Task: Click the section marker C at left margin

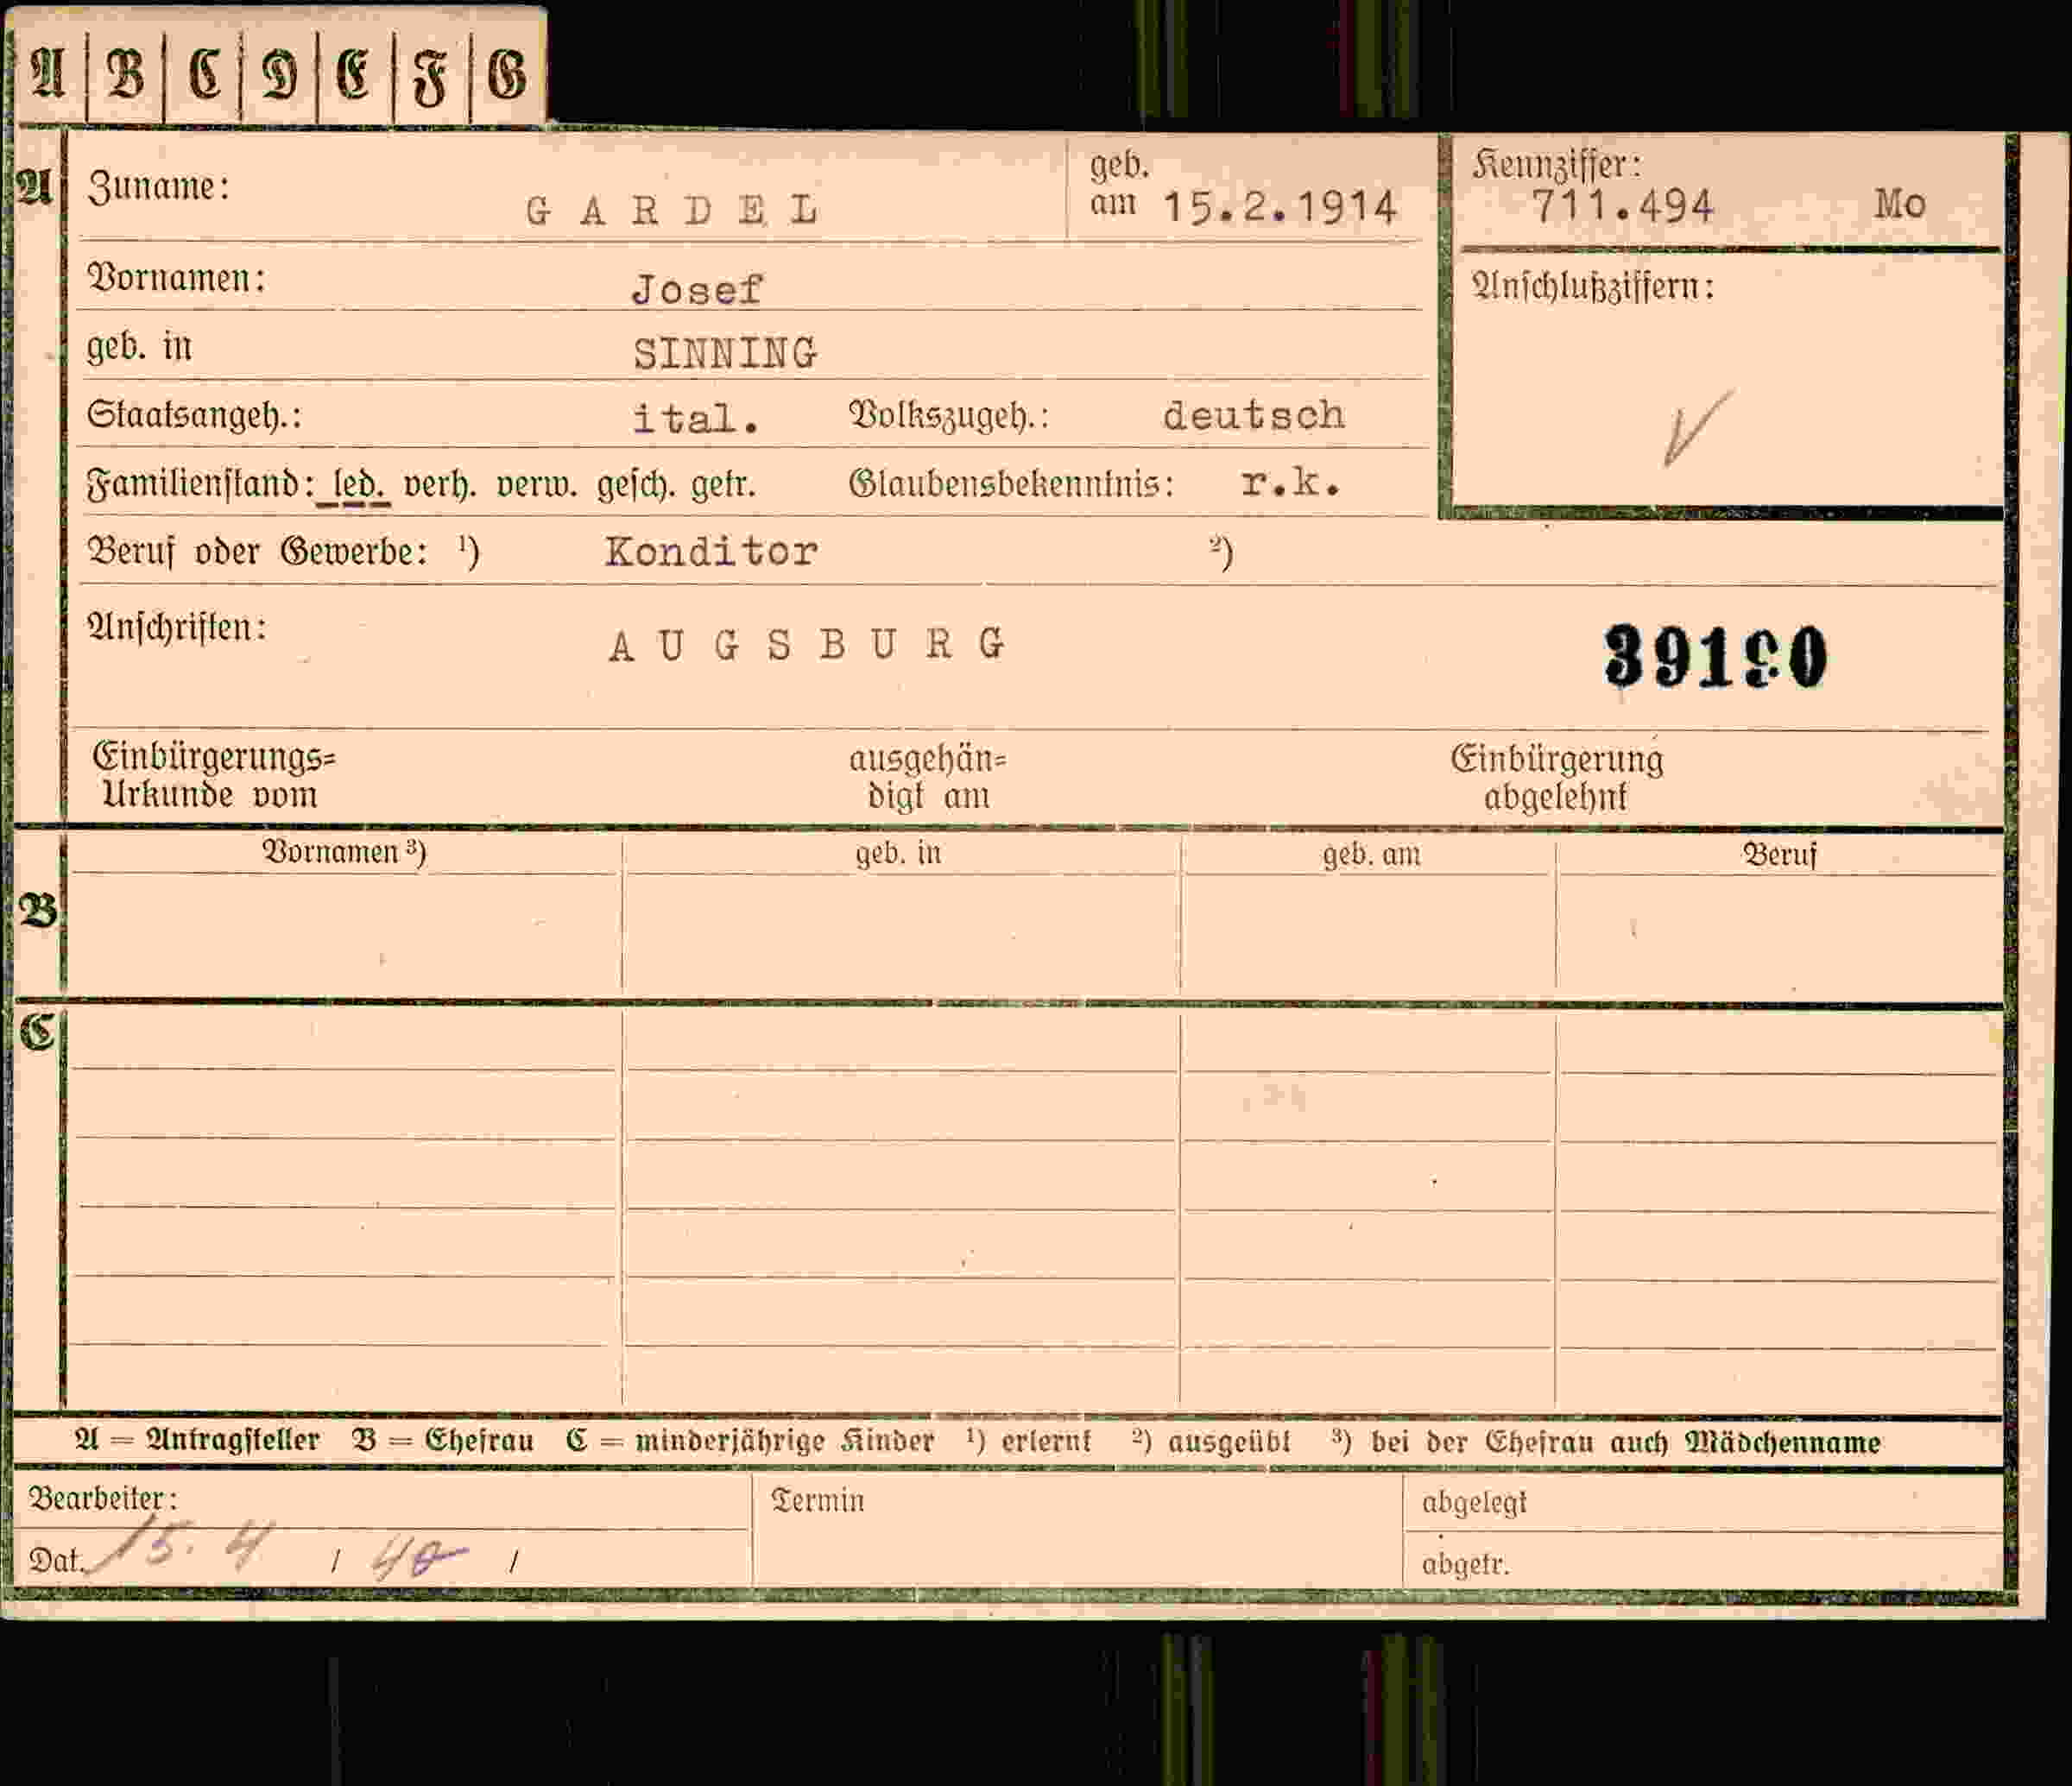Action: [x=37, y=1031]
